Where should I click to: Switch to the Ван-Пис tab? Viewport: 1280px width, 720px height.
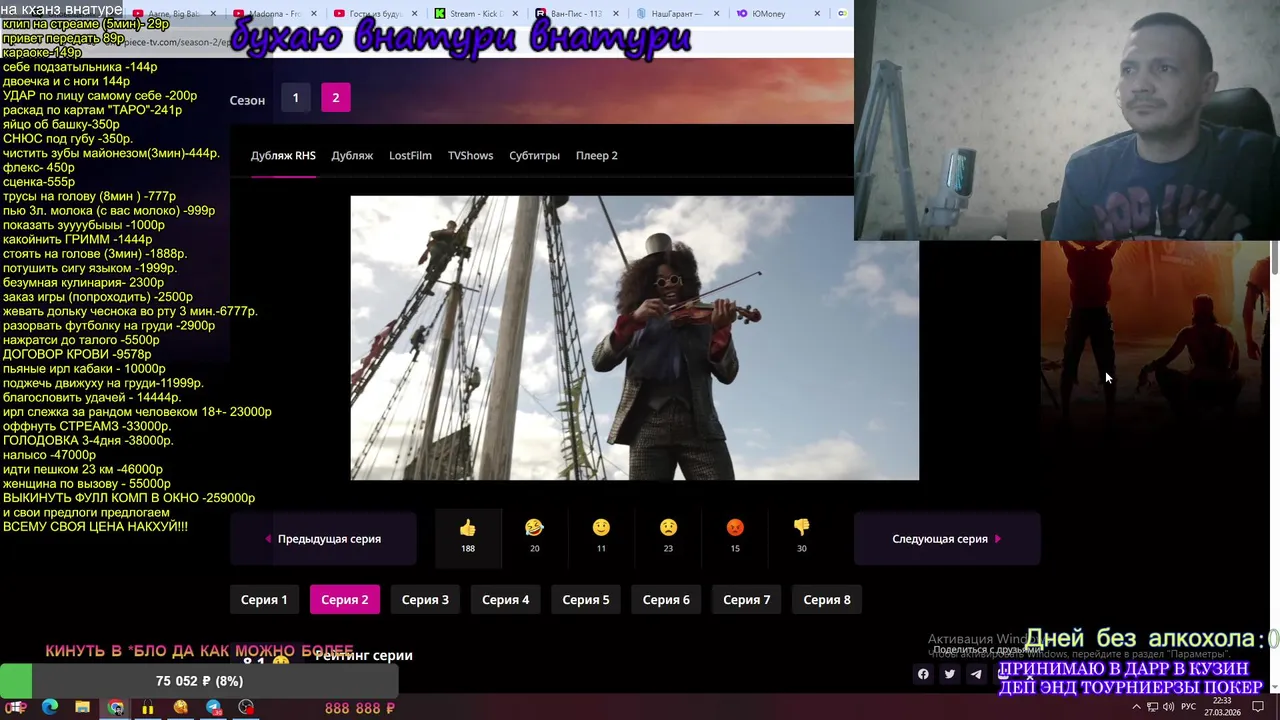coord(575,14)
